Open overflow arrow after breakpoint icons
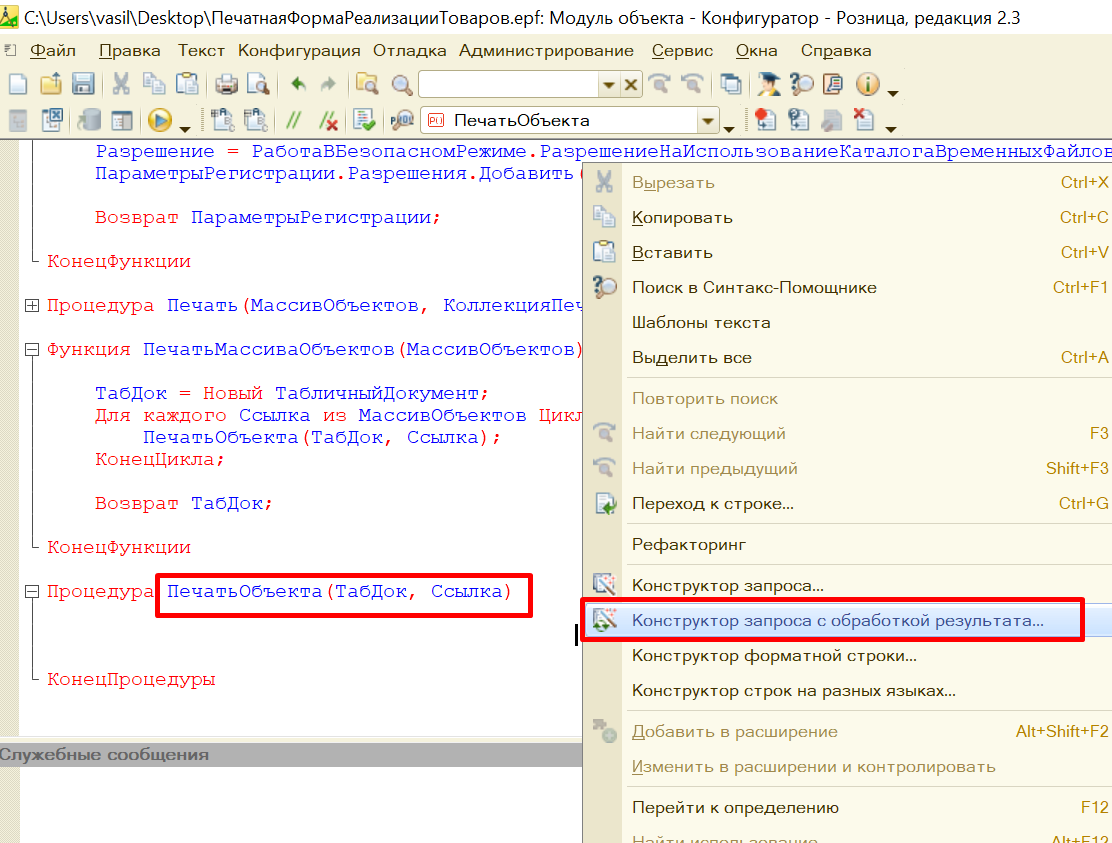 coord(891,128)
